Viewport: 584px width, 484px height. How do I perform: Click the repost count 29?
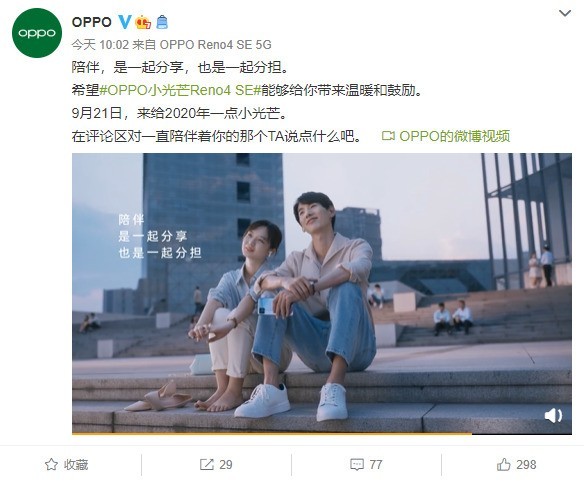pyautogui.click(x=226, y=465)
